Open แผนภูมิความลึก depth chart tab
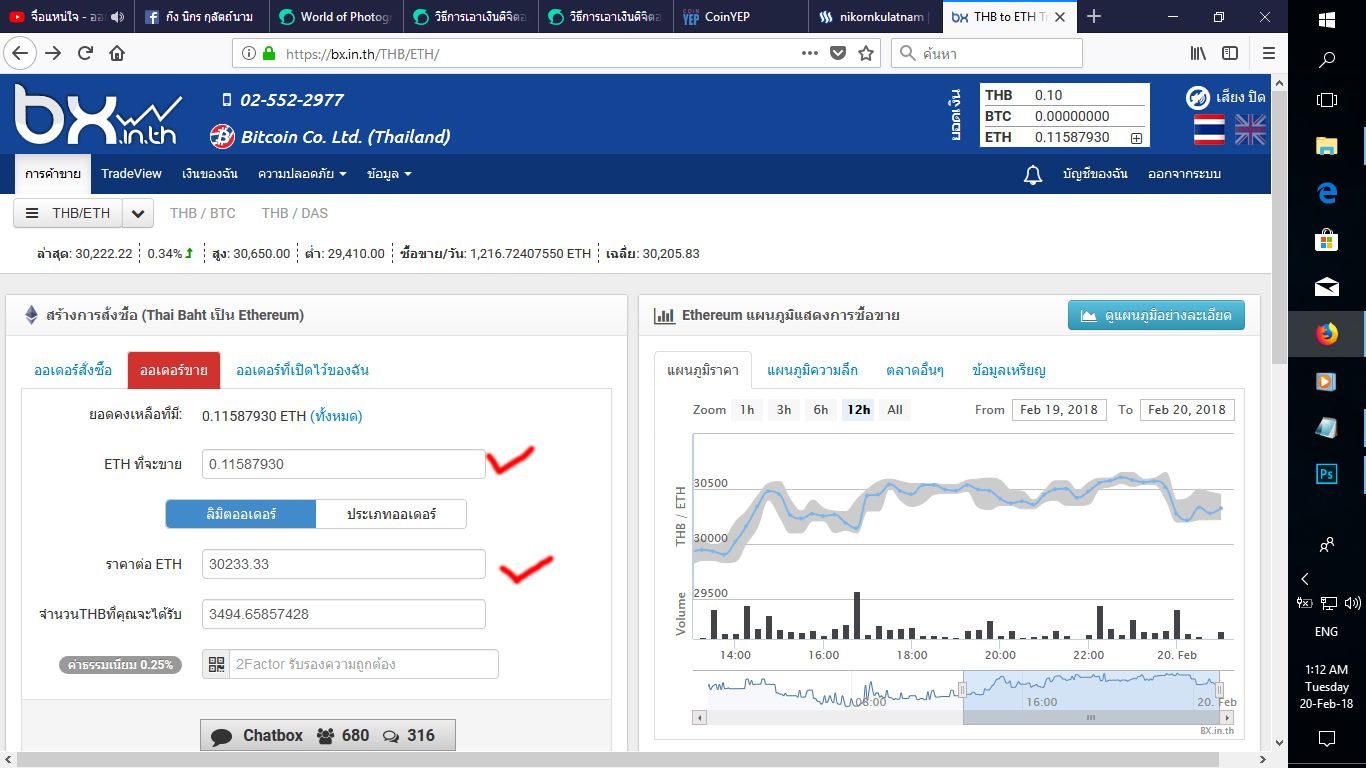The height and width of the screenshot is (768, 1366). (x=812, y=370)
